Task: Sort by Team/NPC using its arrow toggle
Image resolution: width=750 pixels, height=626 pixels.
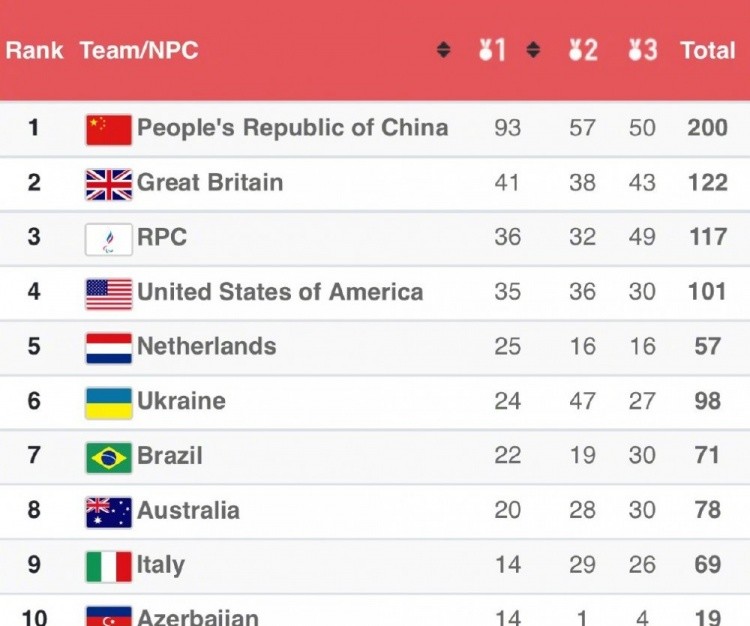Action: 443,50
